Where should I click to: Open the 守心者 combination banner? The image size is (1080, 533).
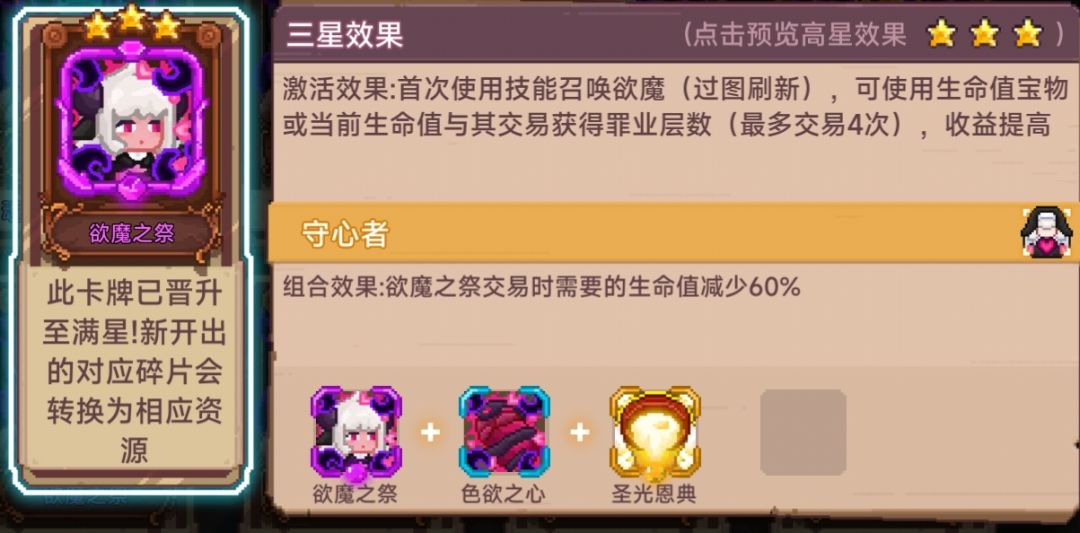[x=674, y=233]
